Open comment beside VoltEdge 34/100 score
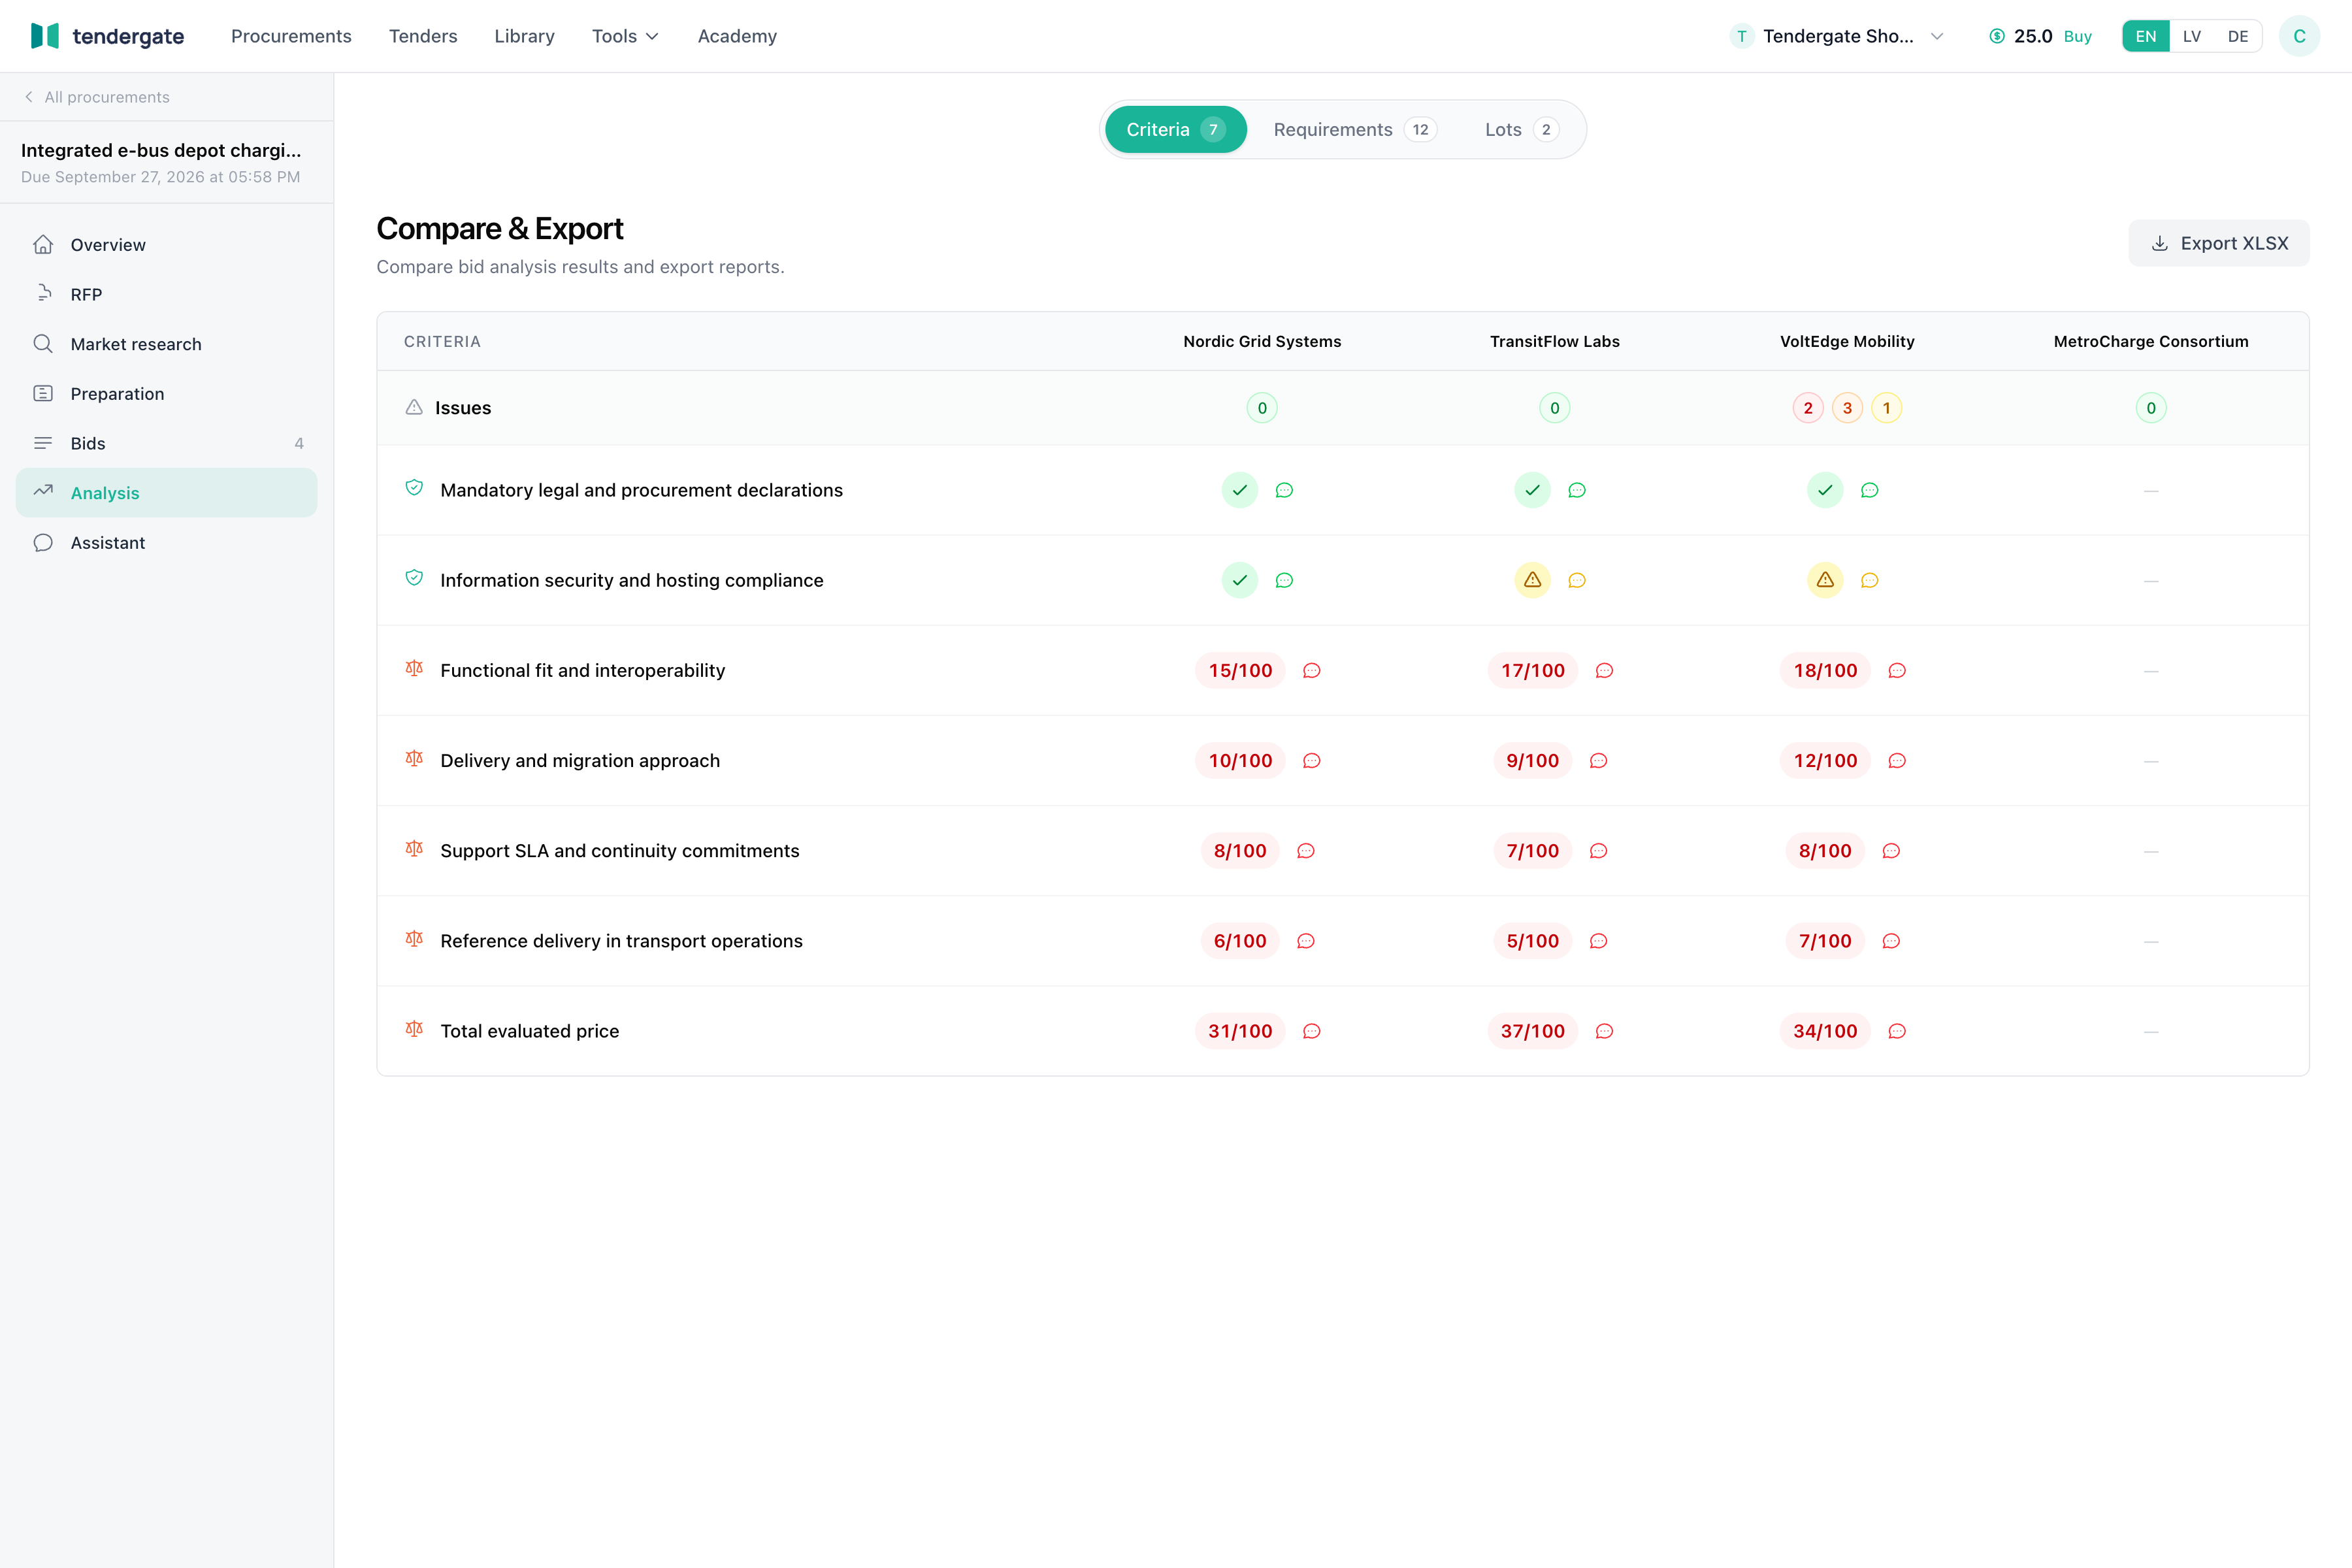2352x1568 pixels. [x=1897, y=1031]
